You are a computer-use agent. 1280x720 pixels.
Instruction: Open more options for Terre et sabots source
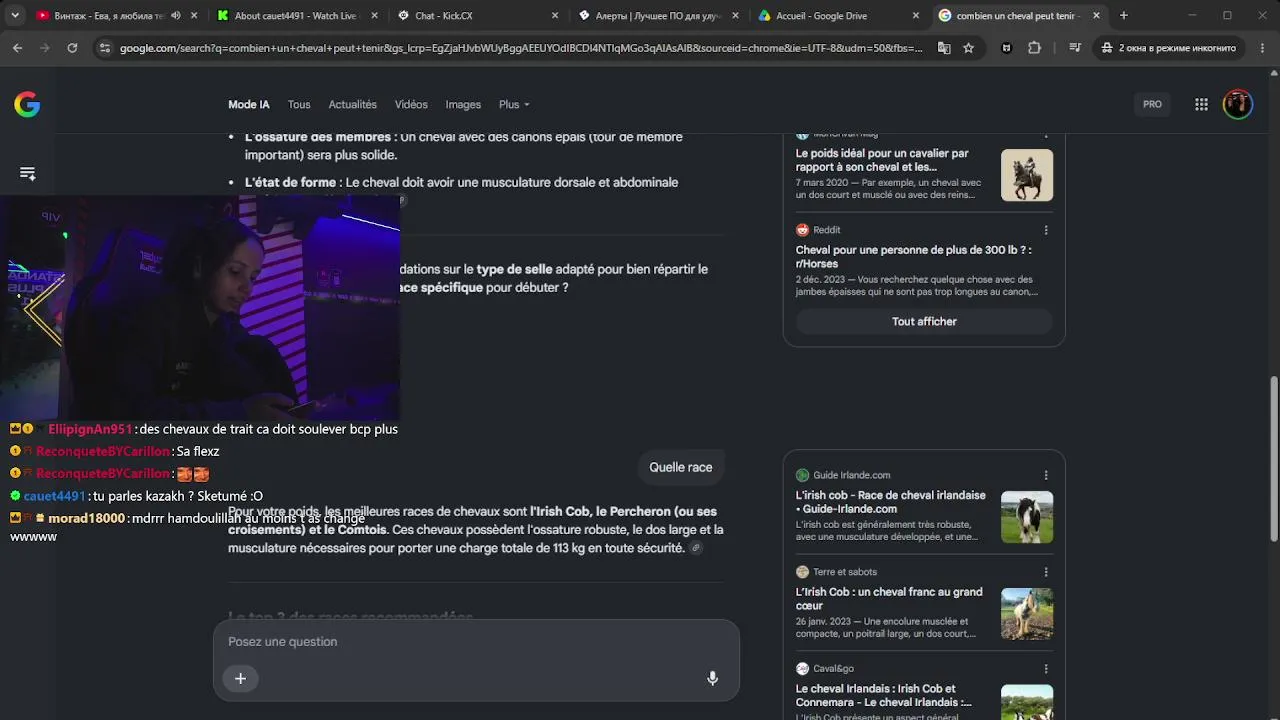click(x=1046, y=572)
